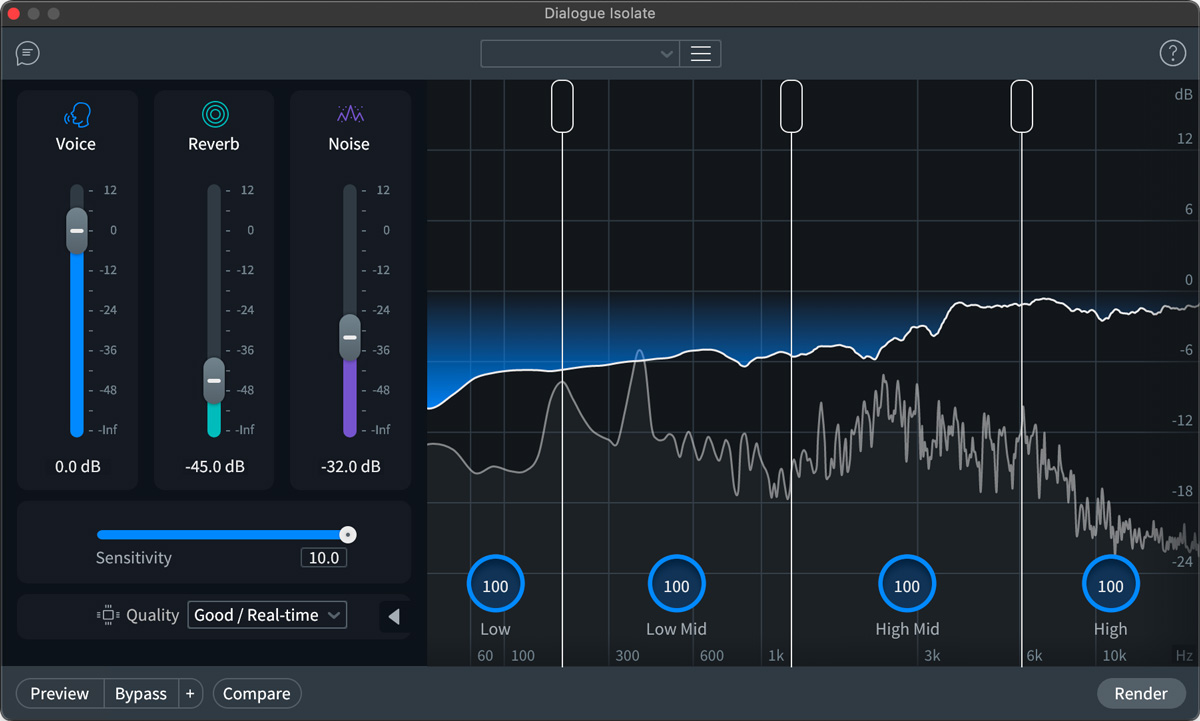The width and height of the screenshot is (1200, 721).
Task: Collapse the spectrum panel with the arrow
Action: pyautogui.click(x=394, y=617)
